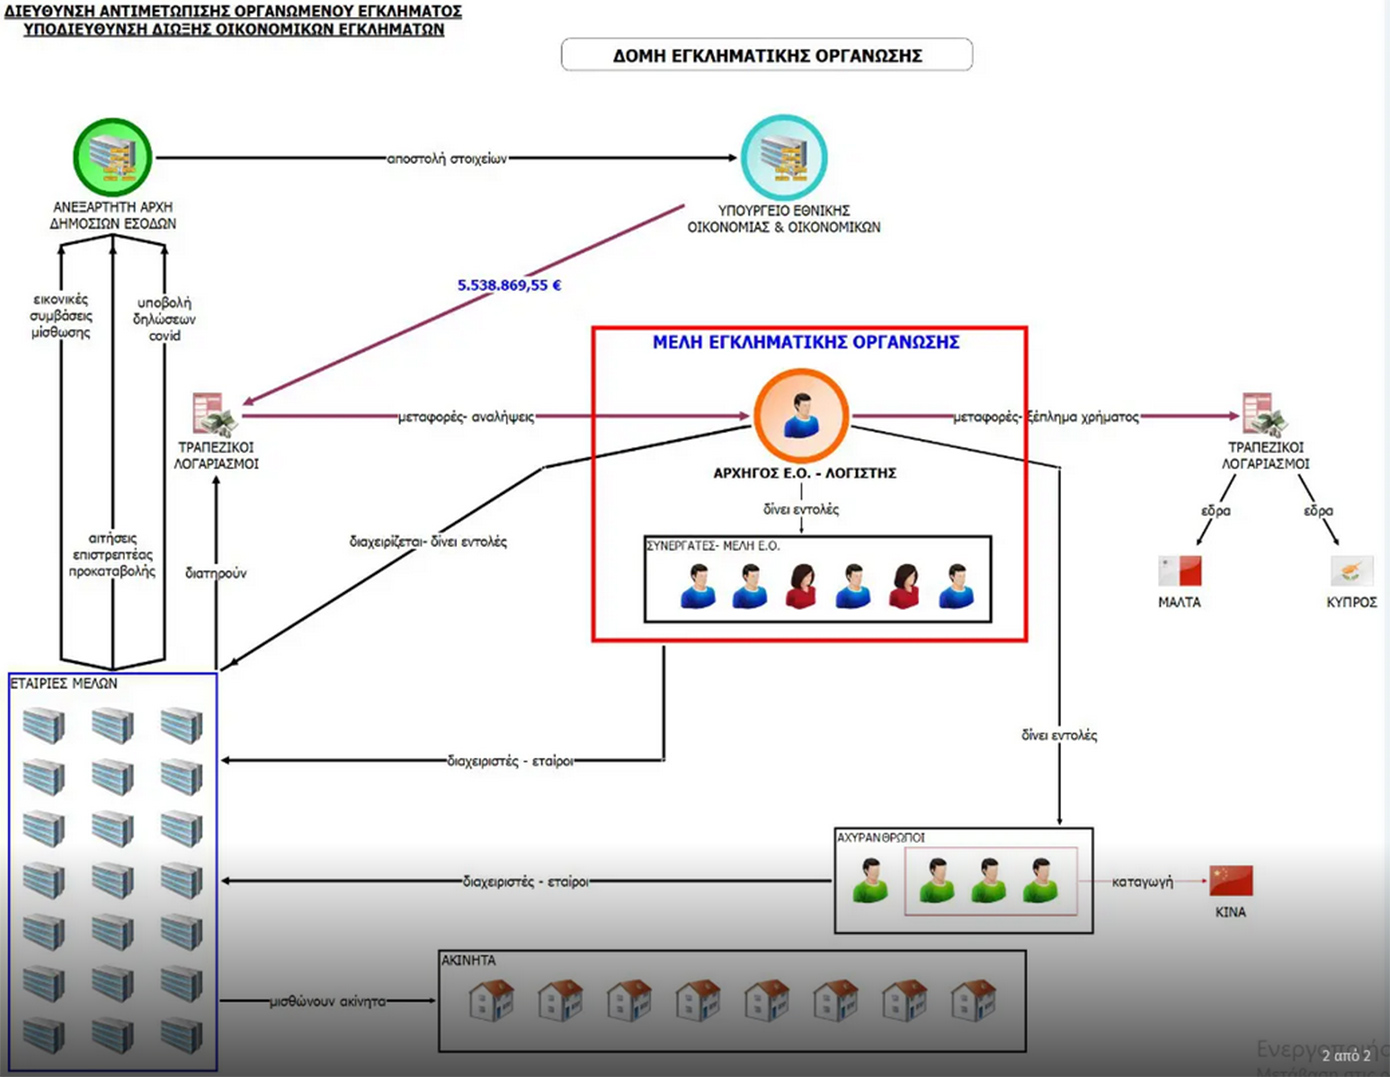This screenshot has width=1390, height=1077.
Task: Click the right ΤΡΑΠΕΖΙΚΟΙ ΛΟΓΑΡΙΑΣΜΟΙ bank icon
Action: click(x=1263, y=414)
